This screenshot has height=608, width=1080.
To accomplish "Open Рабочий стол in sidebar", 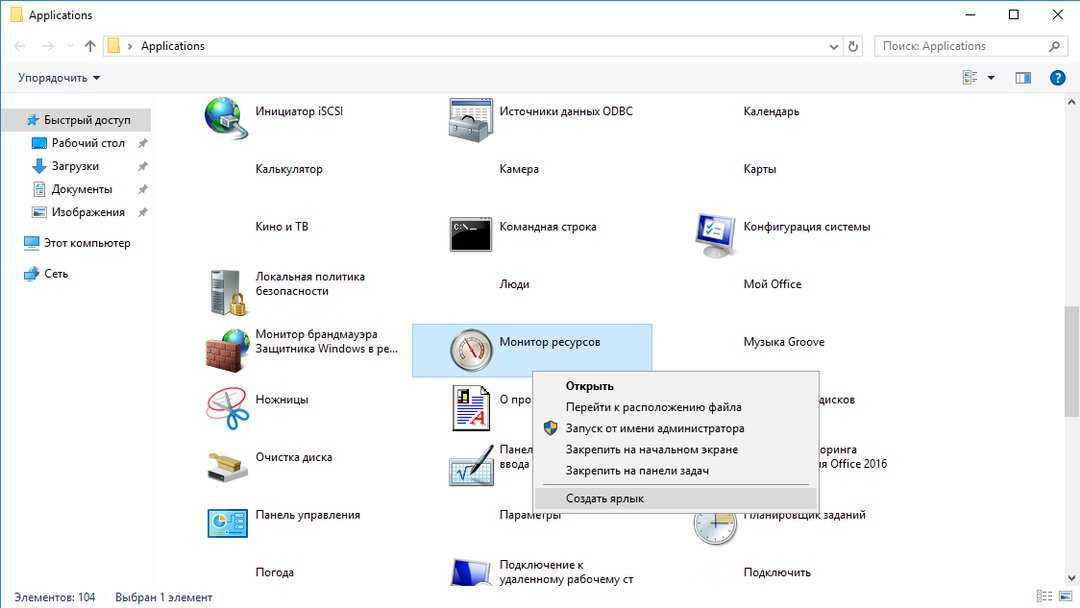I will tap(87, 143).
